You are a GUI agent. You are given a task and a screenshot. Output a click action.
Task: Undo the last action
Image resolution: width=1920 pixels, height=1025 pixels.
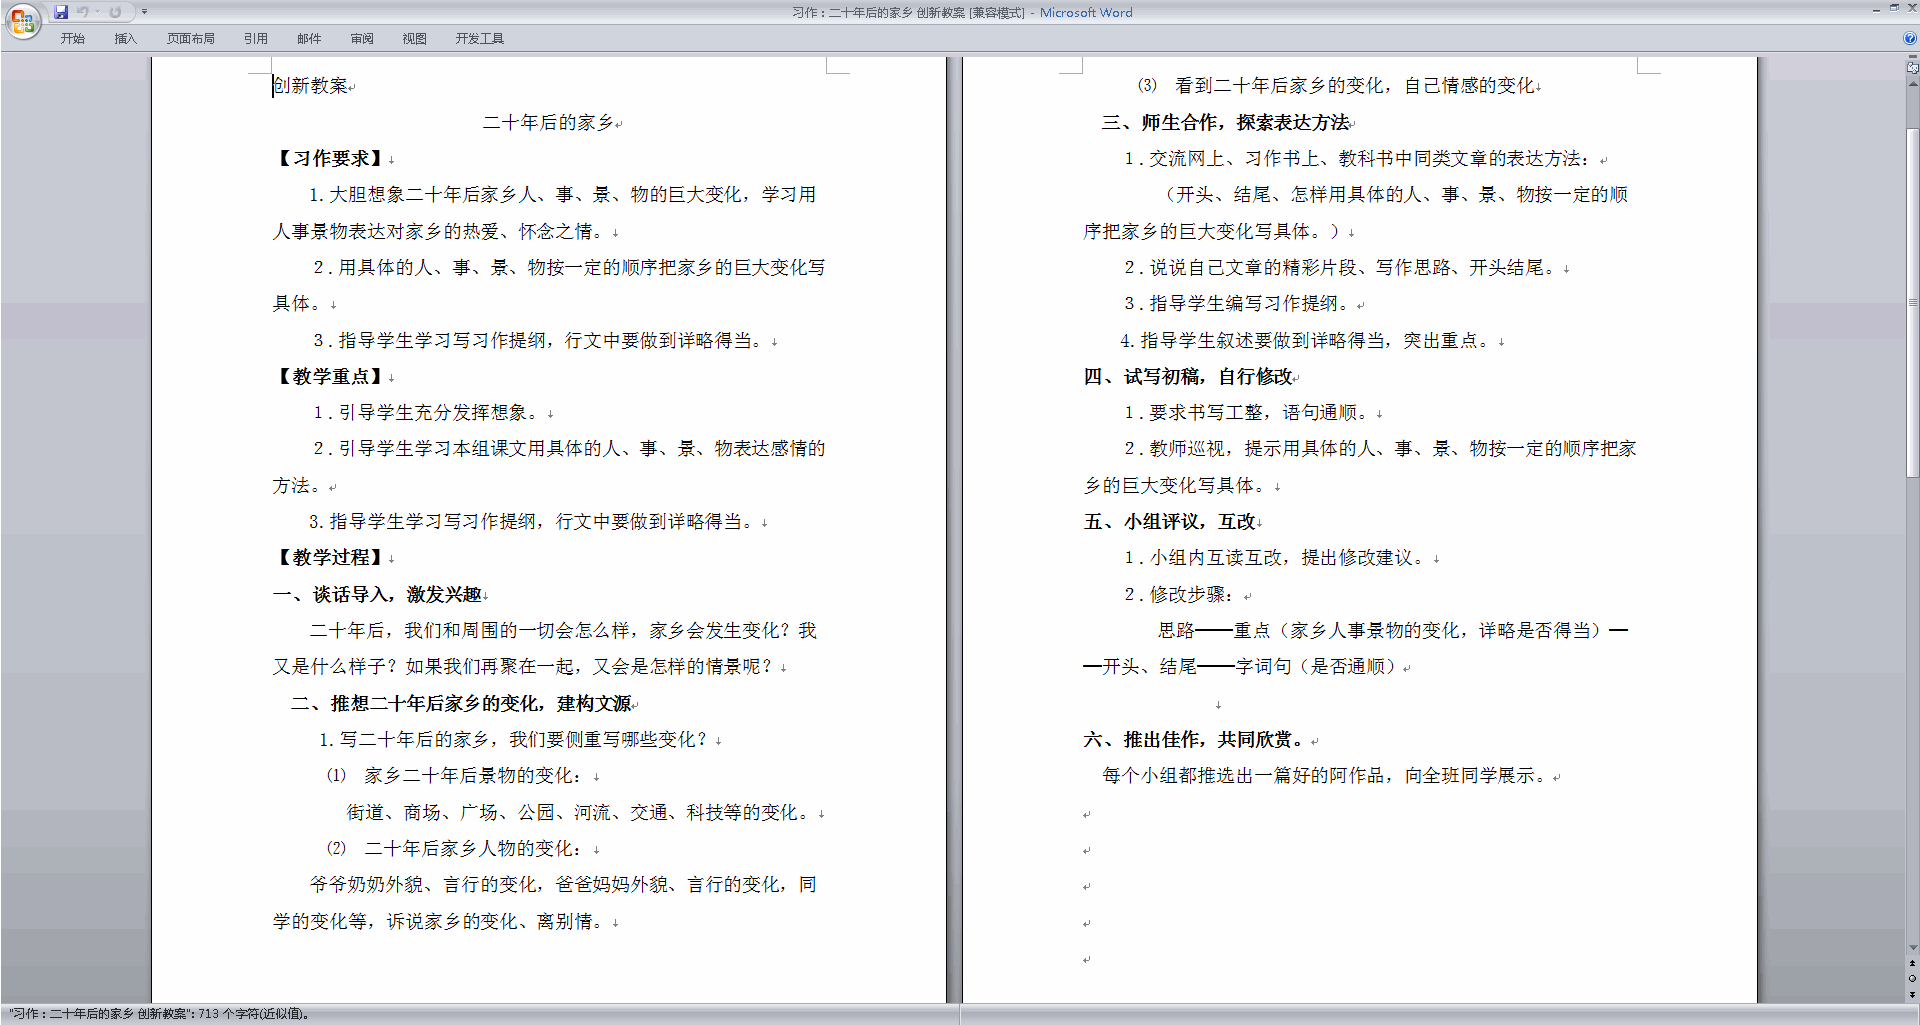coord(83,12)
